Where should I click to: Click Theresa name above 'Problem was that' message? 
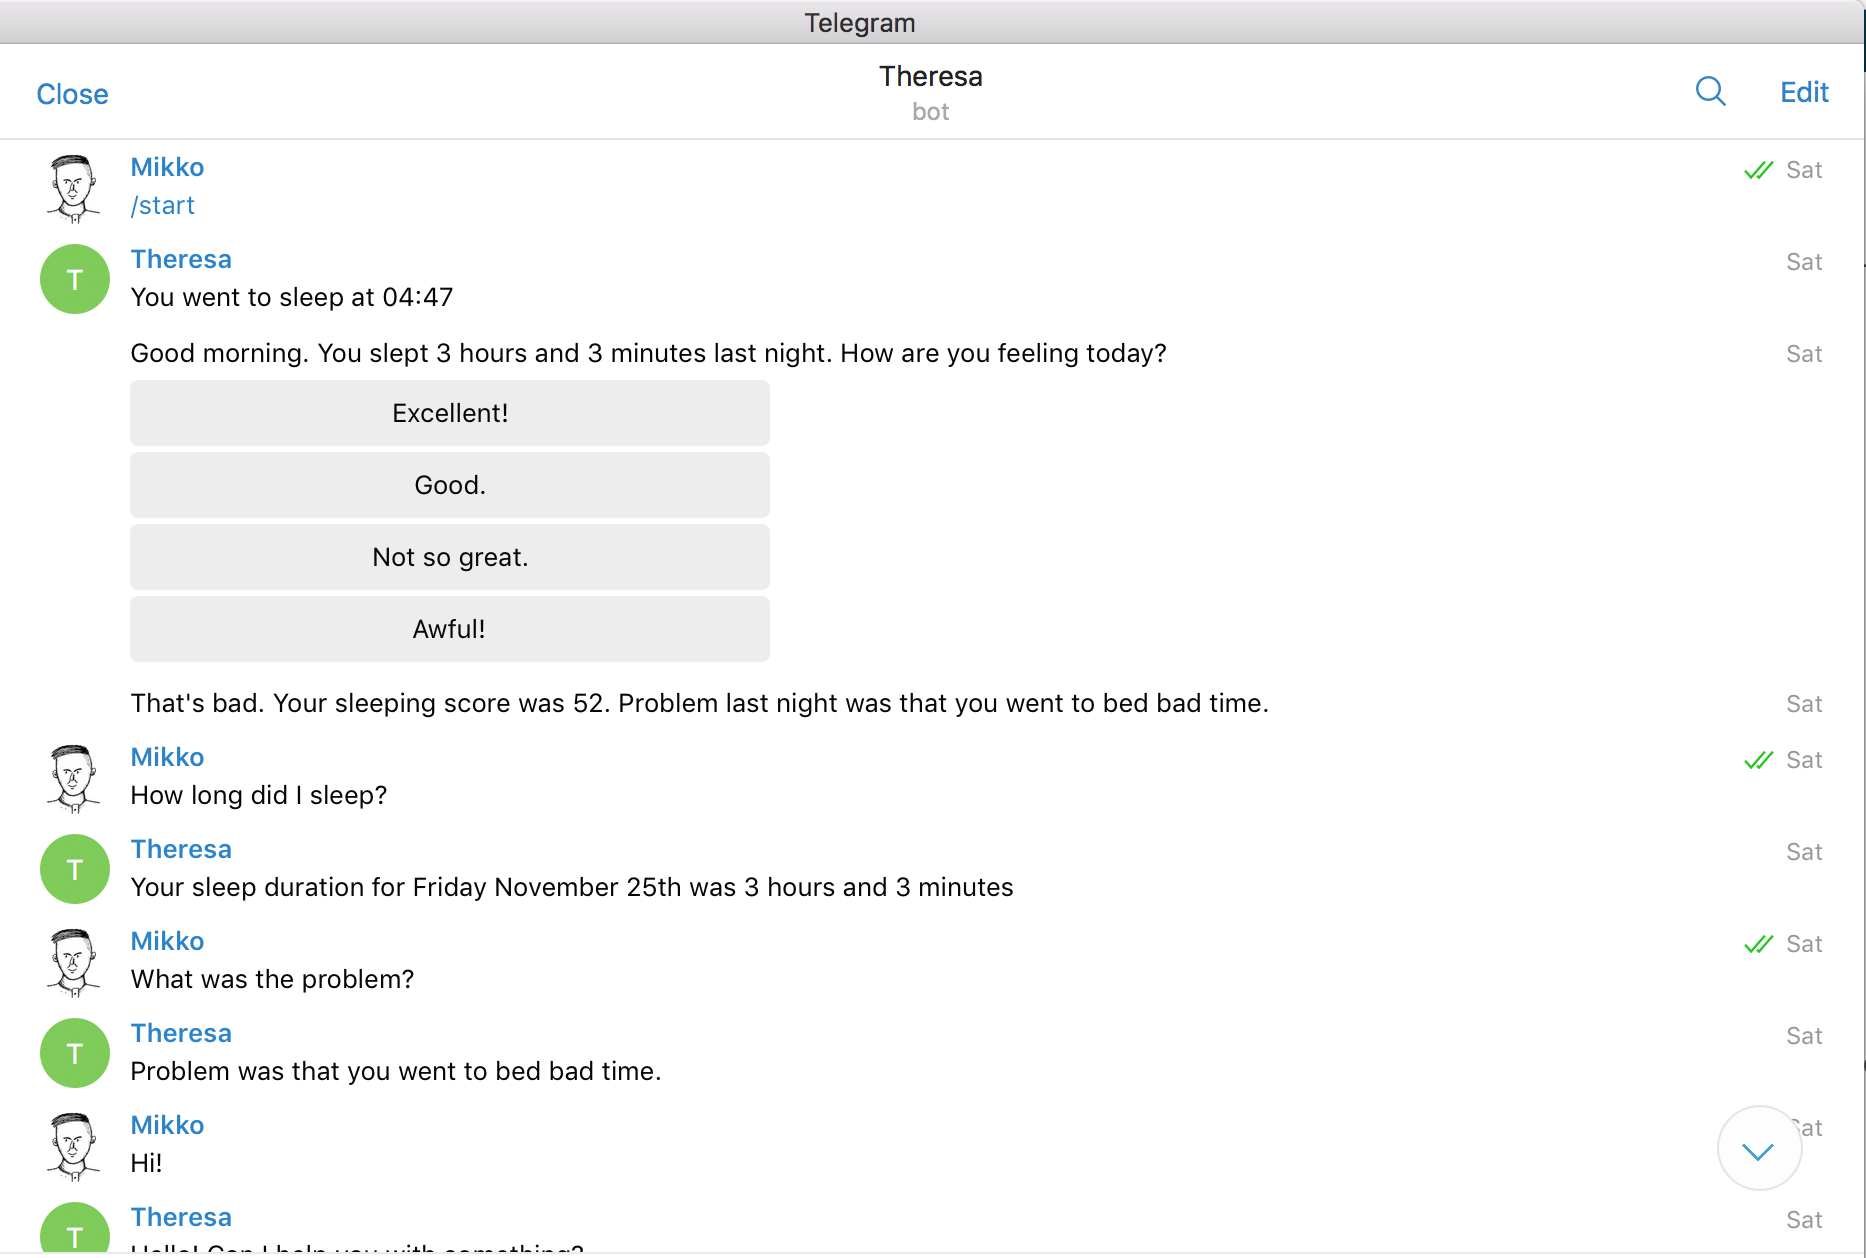[181, 1033]
